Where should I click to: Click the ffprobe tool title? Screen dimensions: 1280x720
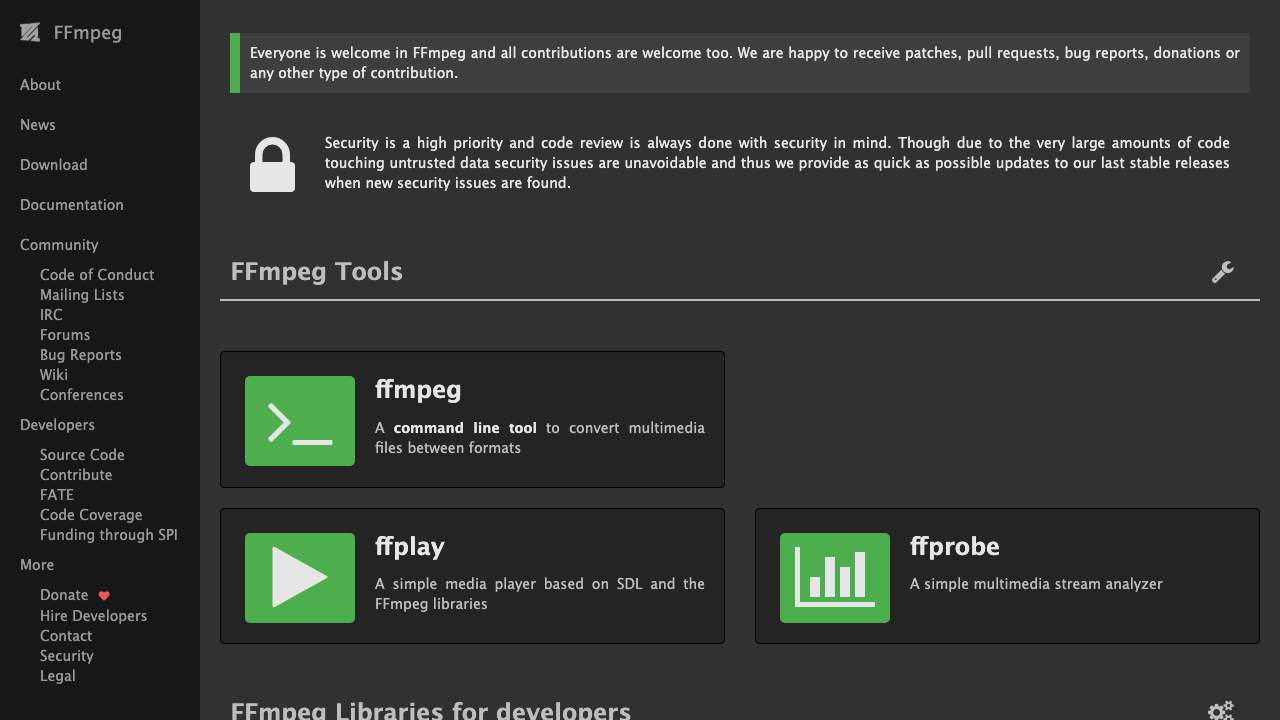(955, 546)
